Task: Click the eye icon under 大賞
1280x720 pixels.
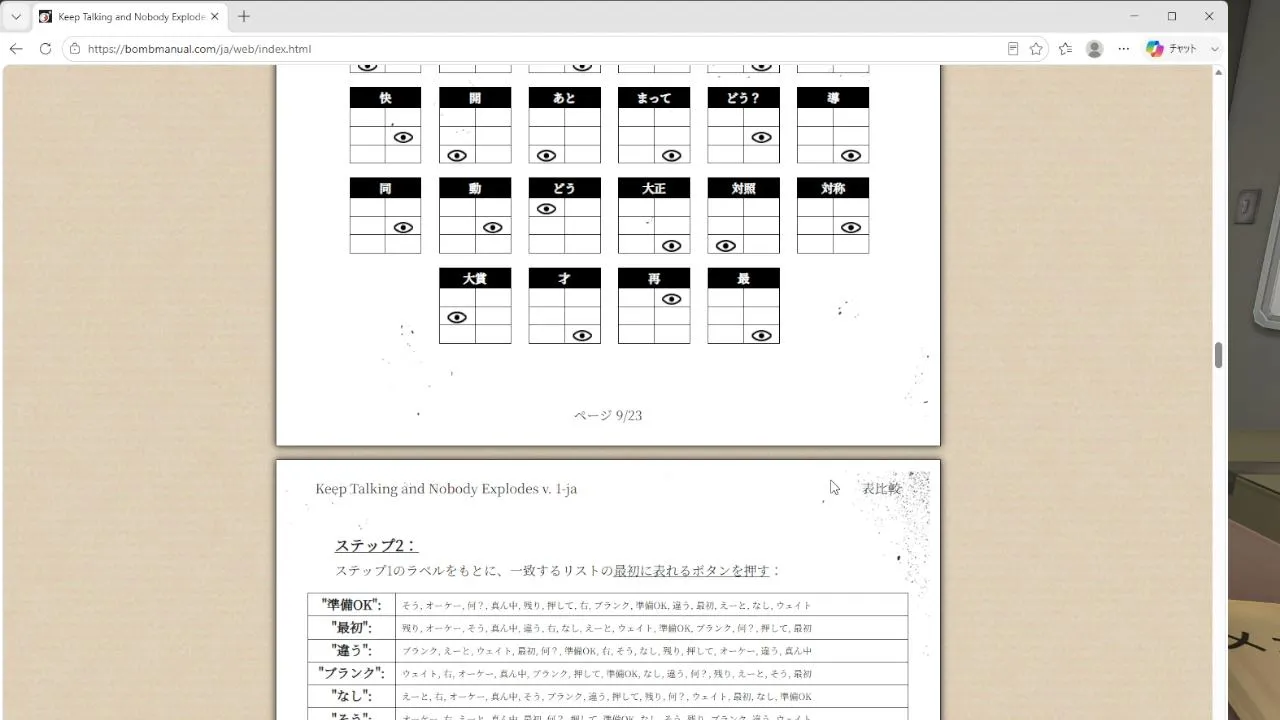Action: 457,317
